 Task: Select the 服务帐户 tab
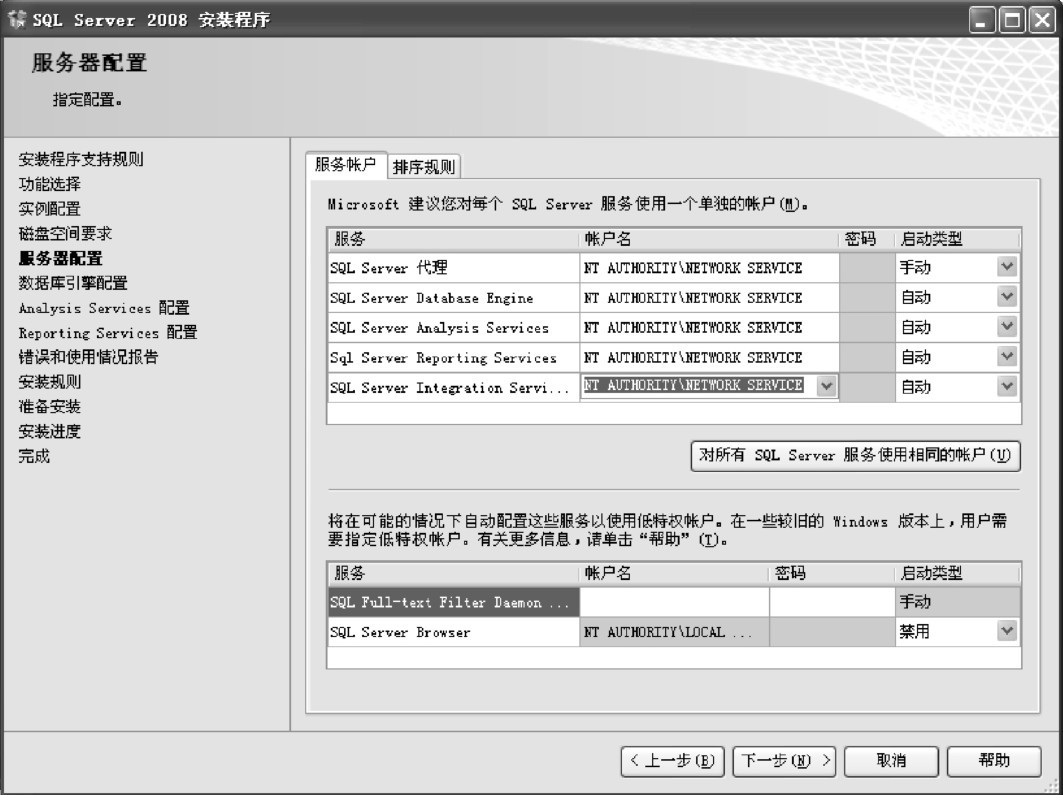(346, 165)
